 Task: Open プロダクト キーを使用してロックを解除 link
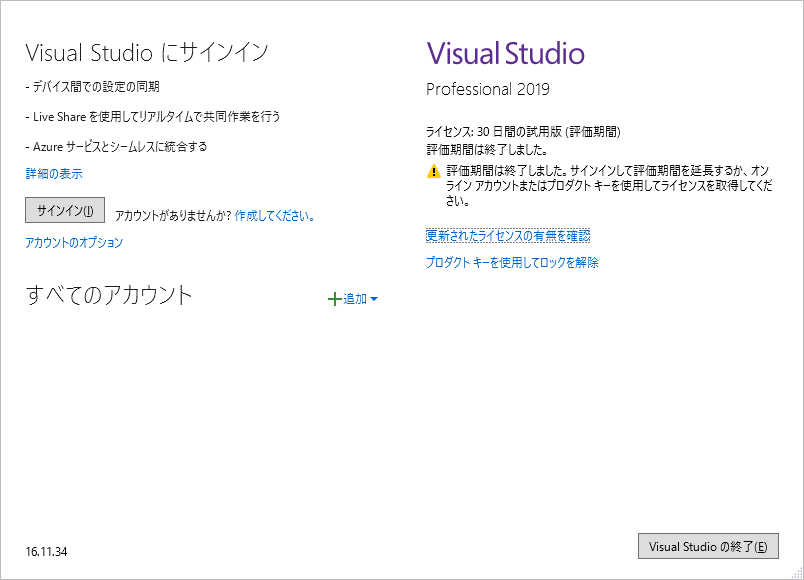coord(512,263)
